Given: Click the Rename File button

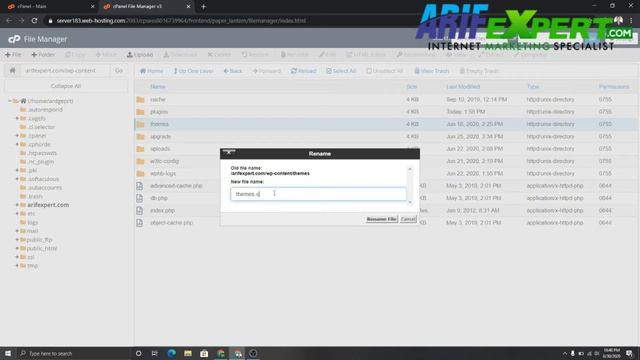Looking at the screenshot, I should (381, 219).
